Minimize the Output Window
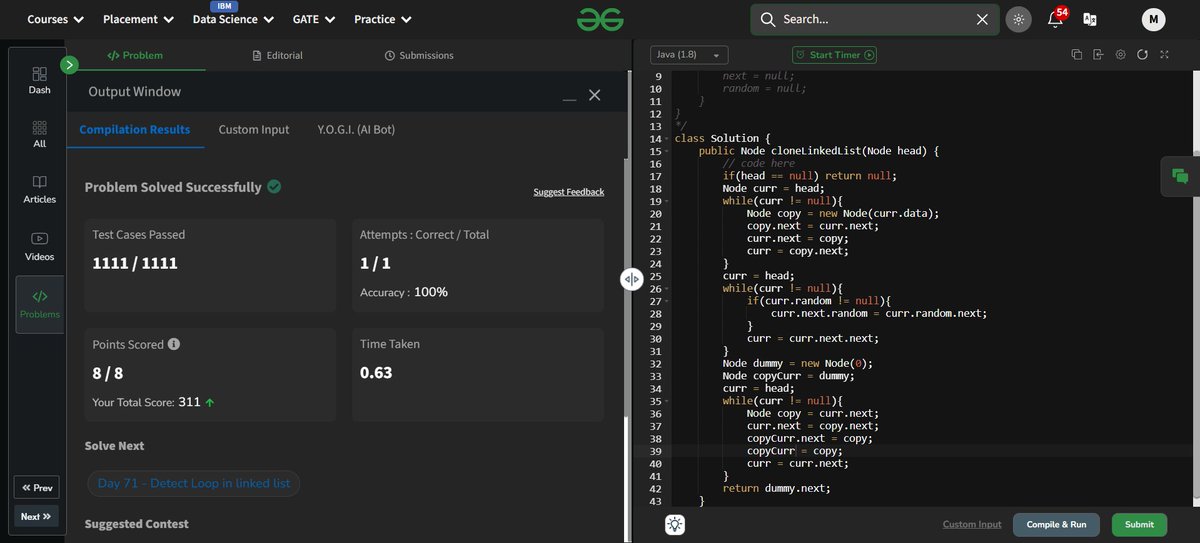The width and height of the screenshot is (1200, 543). [569, 97]
